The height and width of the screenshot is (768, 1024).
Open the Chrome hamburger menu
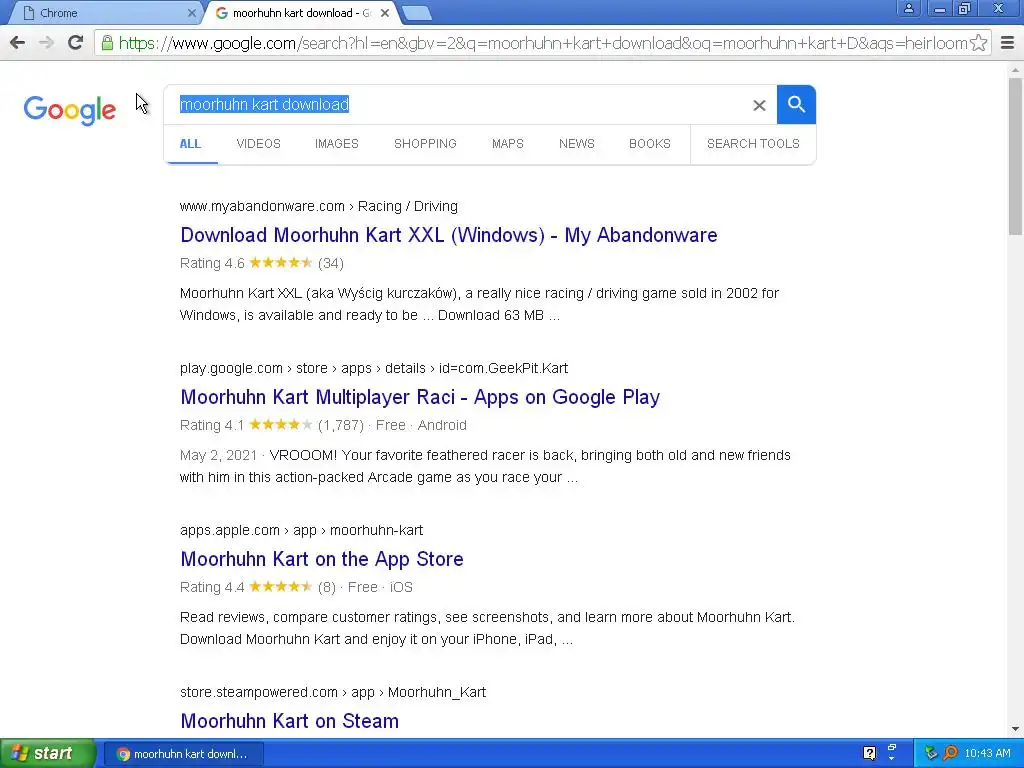tap(1008, 43)
